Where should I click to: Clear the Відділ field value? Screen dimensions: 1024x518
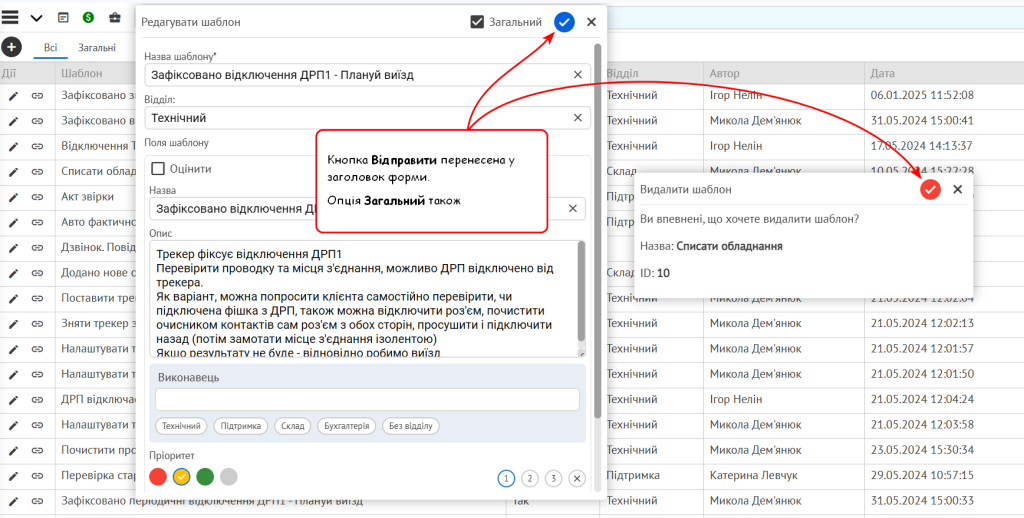click(x=577, y=118)
